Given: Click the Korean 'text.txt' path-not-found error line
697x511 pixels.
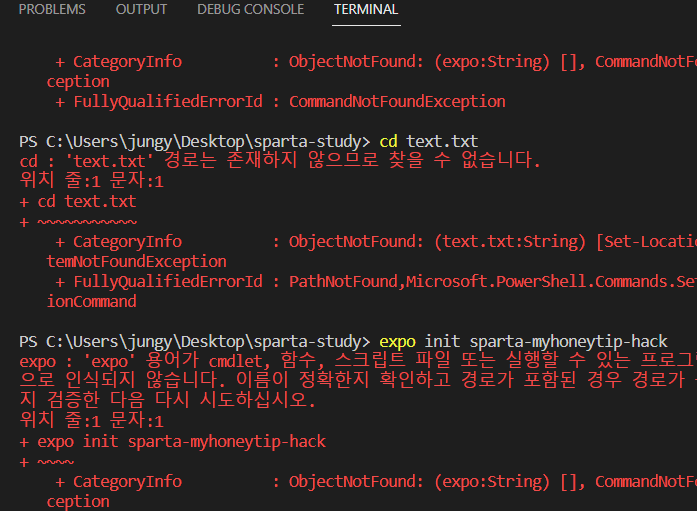Looking at the screenshot, I should (280, 161).
